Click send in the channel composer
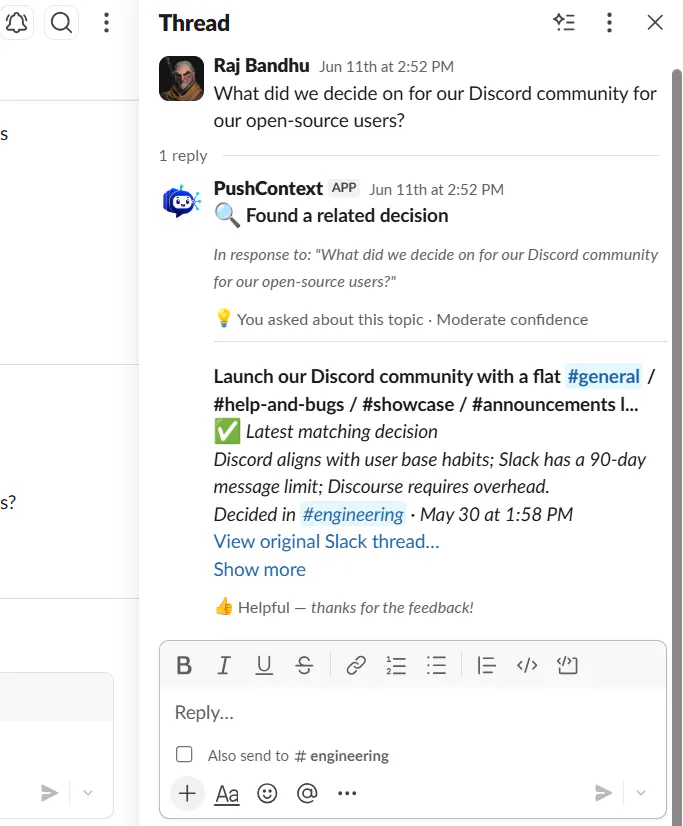683x826 pixels. tap(49, 793)
